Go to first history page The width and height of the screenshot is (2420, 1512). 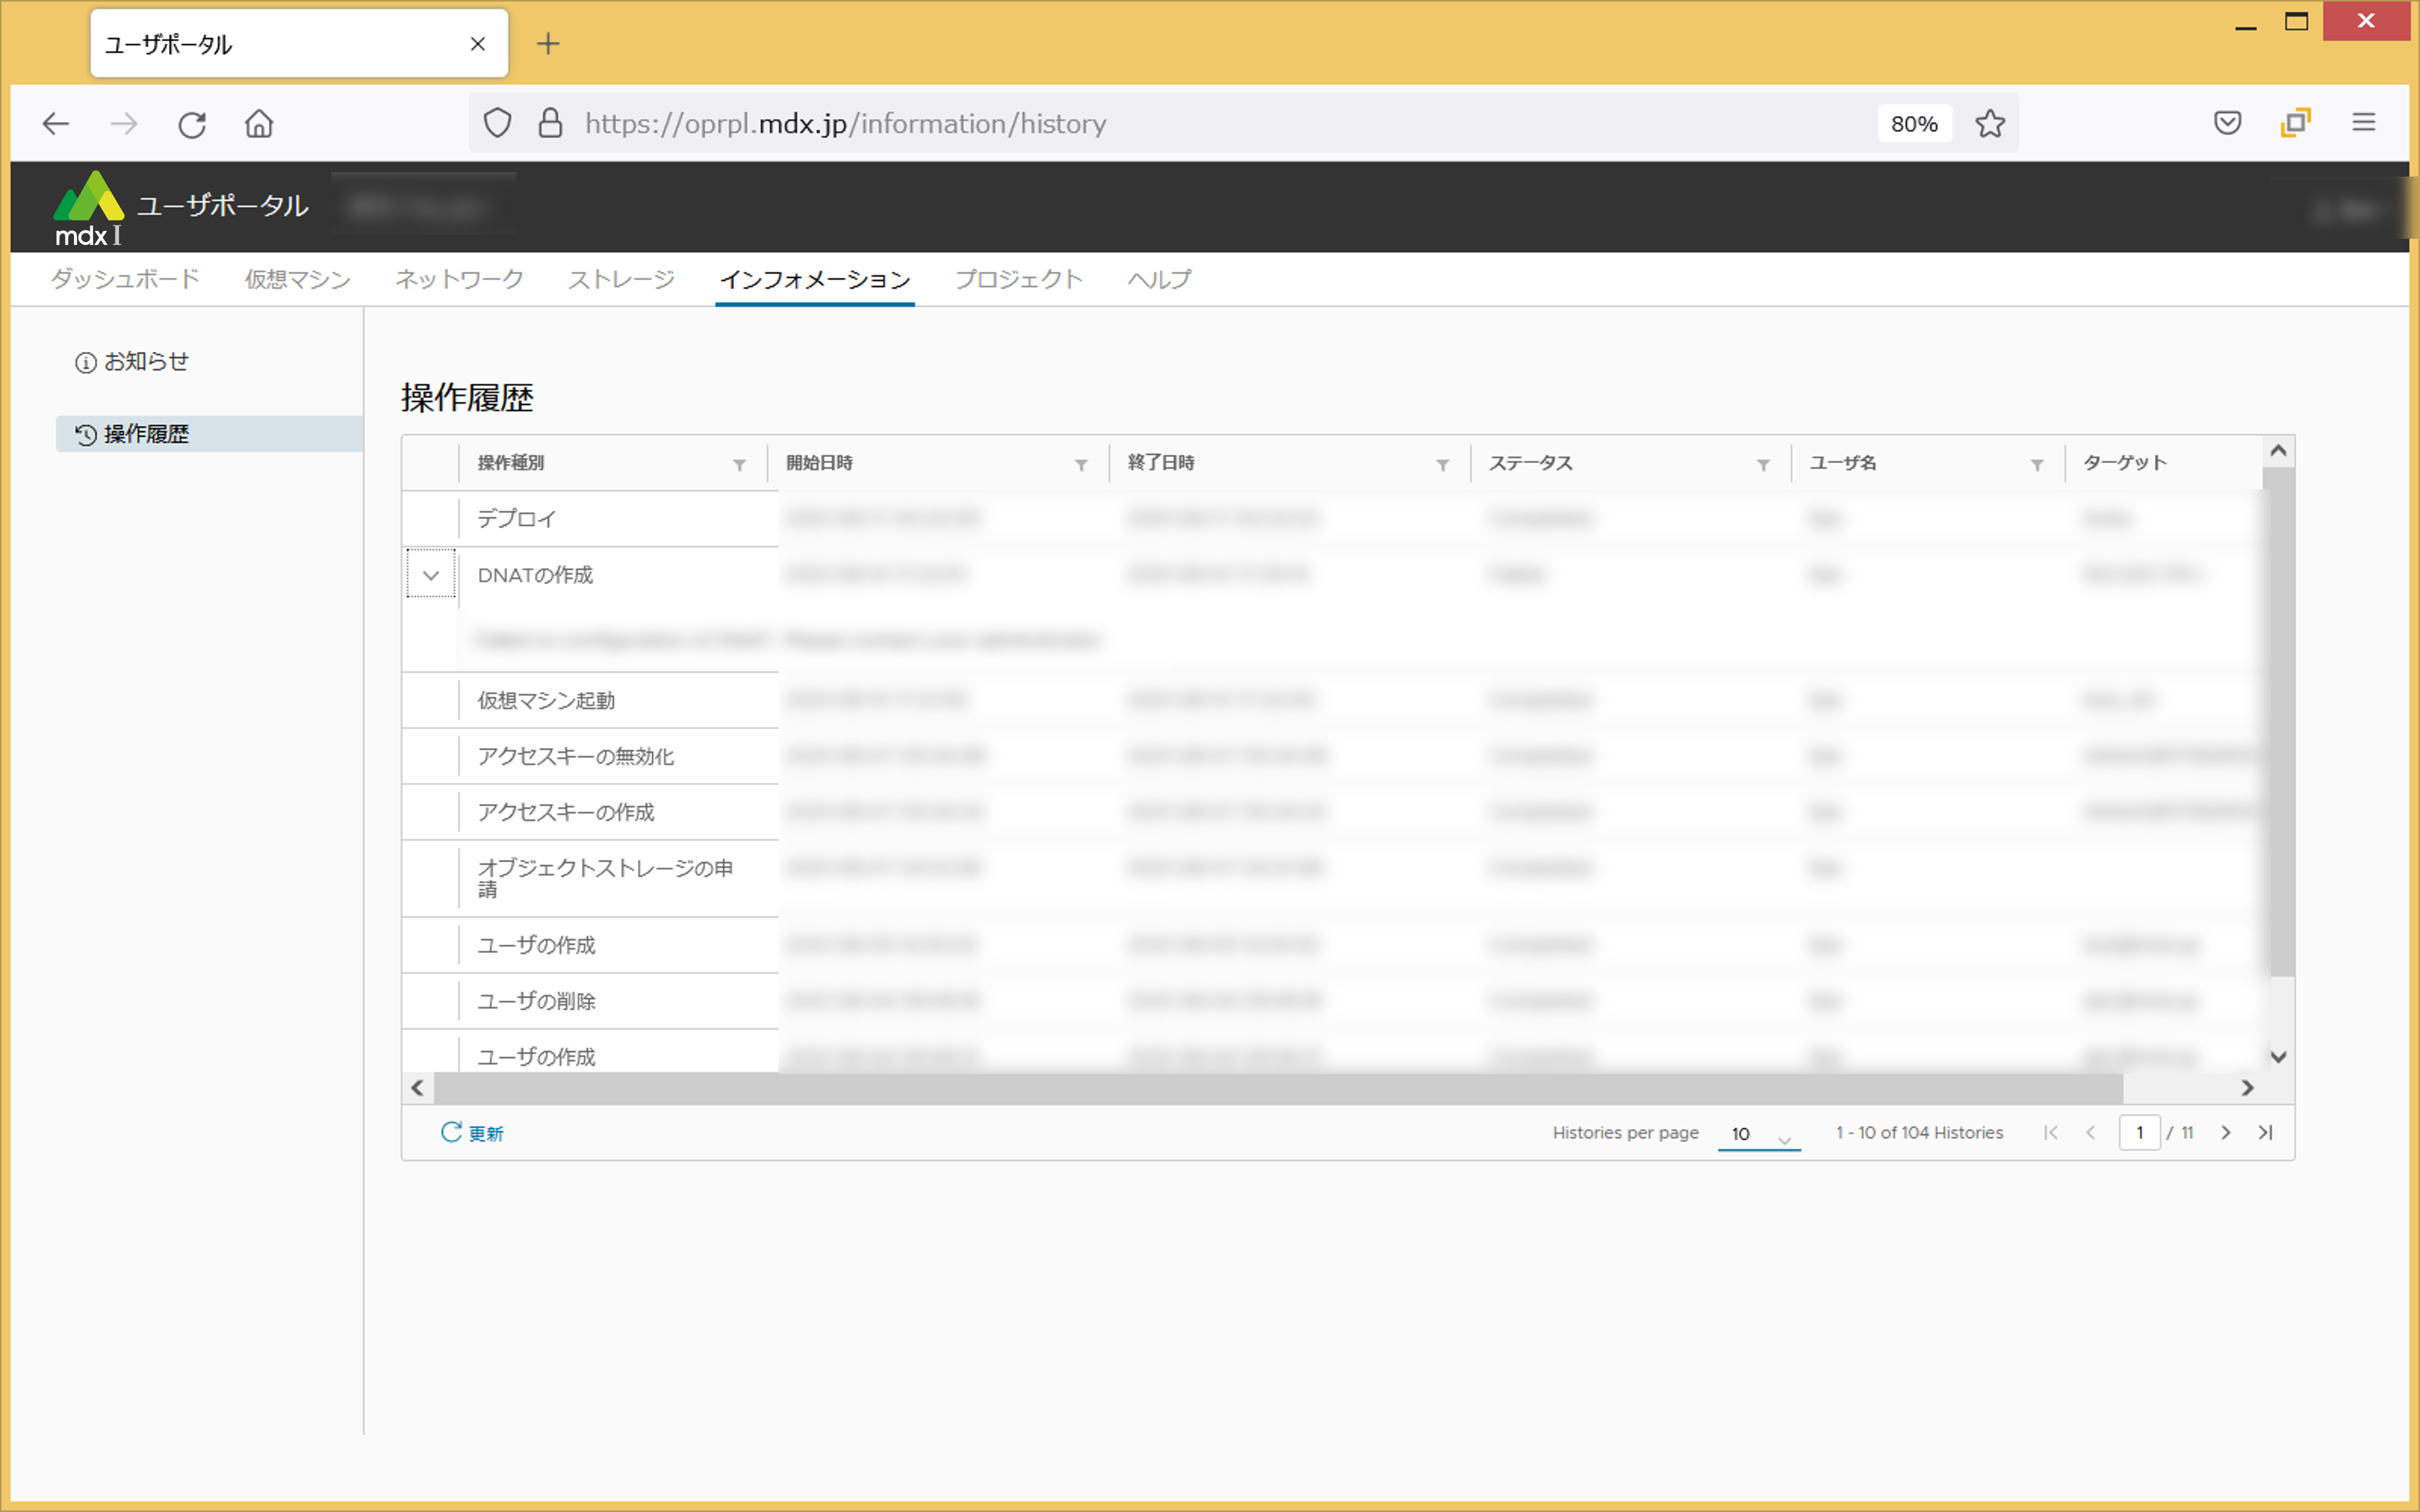pyautogui.click(x=2051, y=1132)
